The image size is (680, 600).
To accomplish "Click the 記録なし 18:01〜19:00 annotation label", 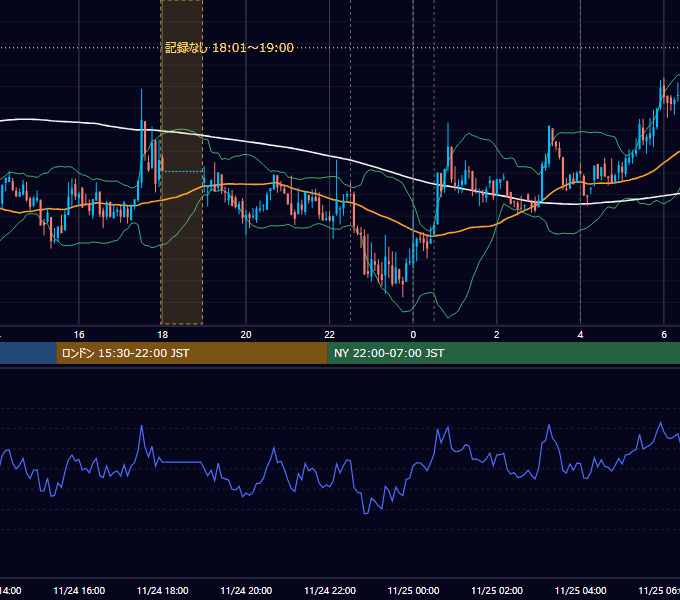I will pos(229,48).
